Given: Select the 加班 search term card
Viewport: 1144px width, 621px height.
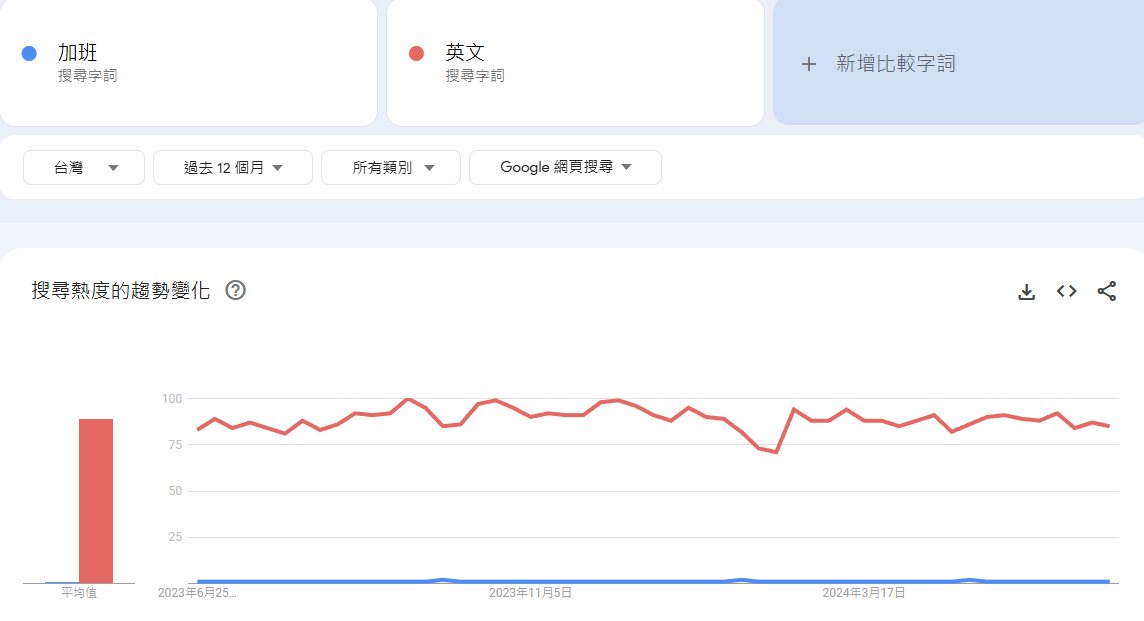Looking at the screenshot, I should point(188,63).
